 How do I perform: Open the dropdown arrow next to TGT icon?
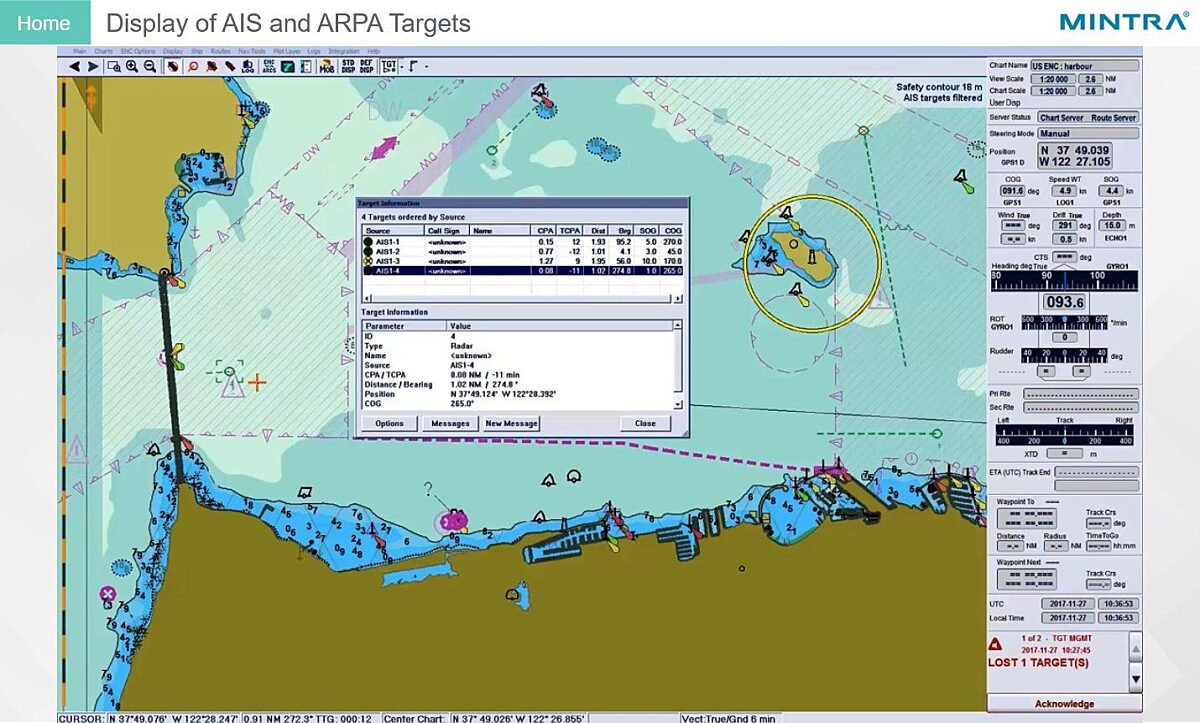[x=402, y=67]
